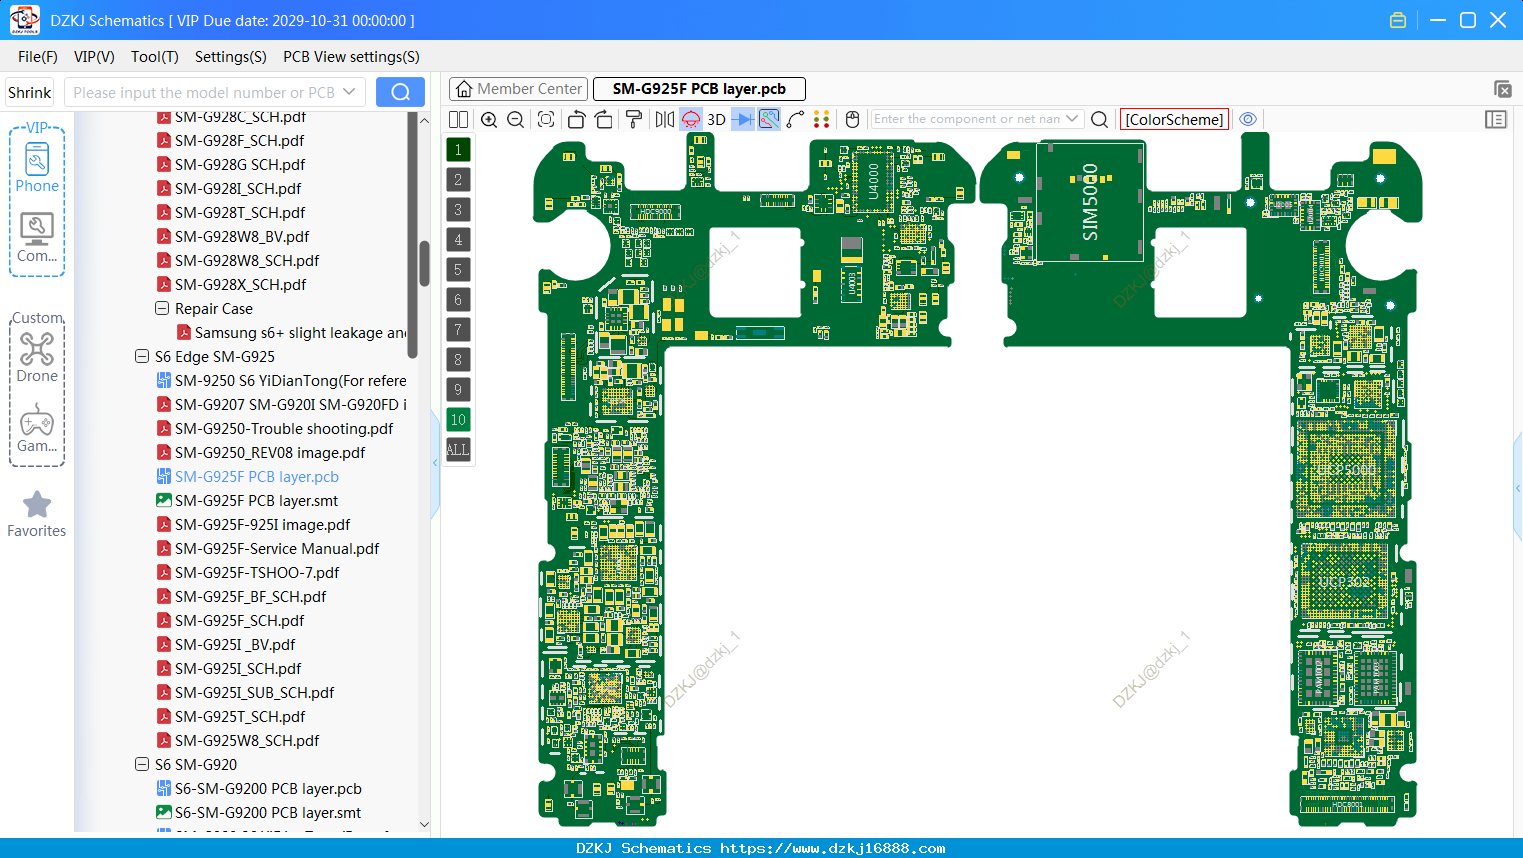Toggle PCB layer 5
This screenshot has height=858, width=1523.
[x=458, y=270]
